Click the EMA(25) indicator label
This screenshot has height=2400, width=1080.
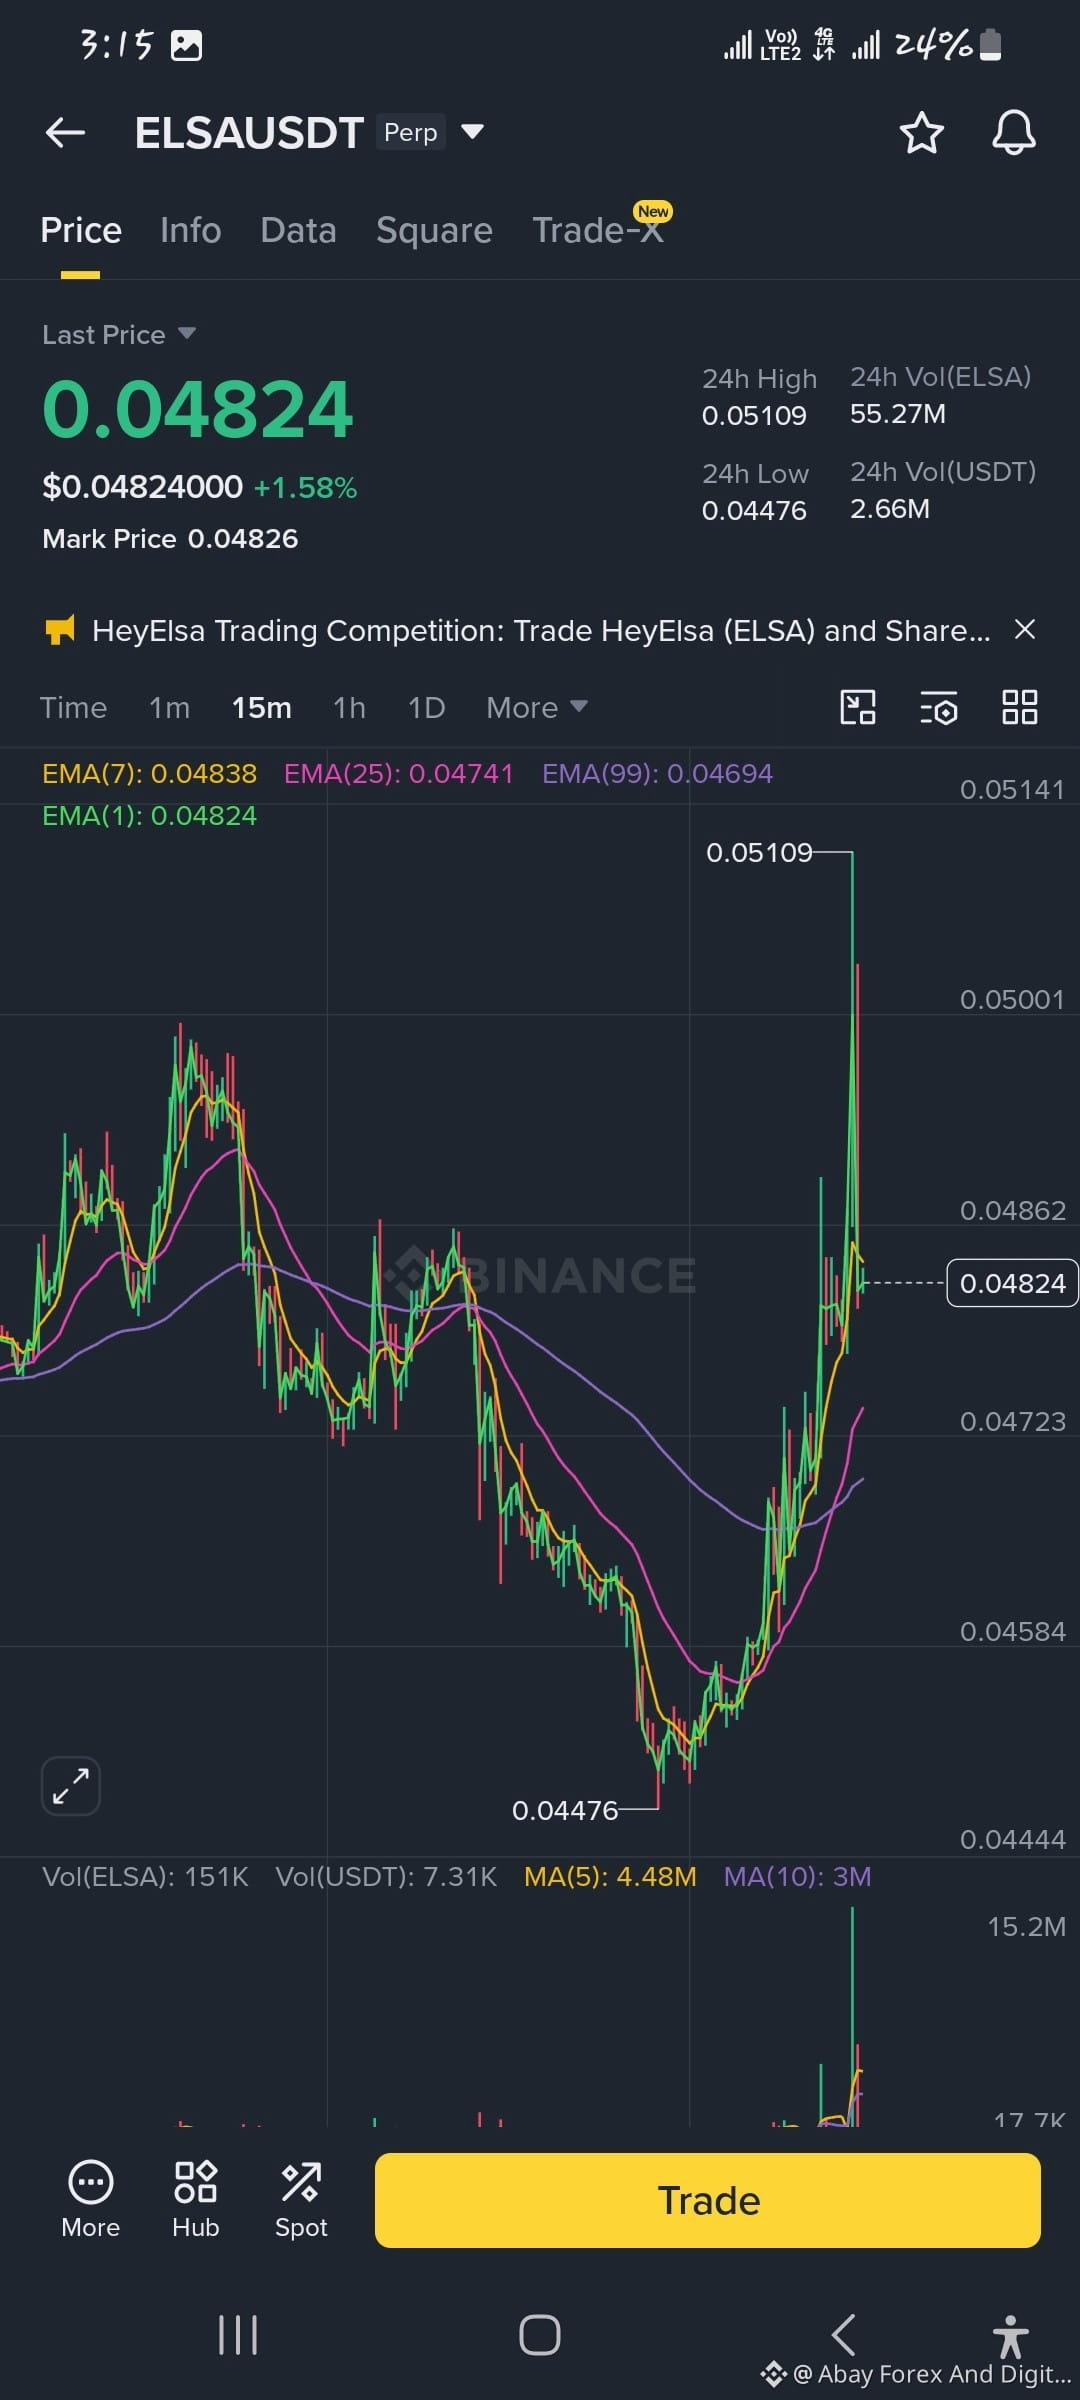pyautogui.click(x=398, y=773)
